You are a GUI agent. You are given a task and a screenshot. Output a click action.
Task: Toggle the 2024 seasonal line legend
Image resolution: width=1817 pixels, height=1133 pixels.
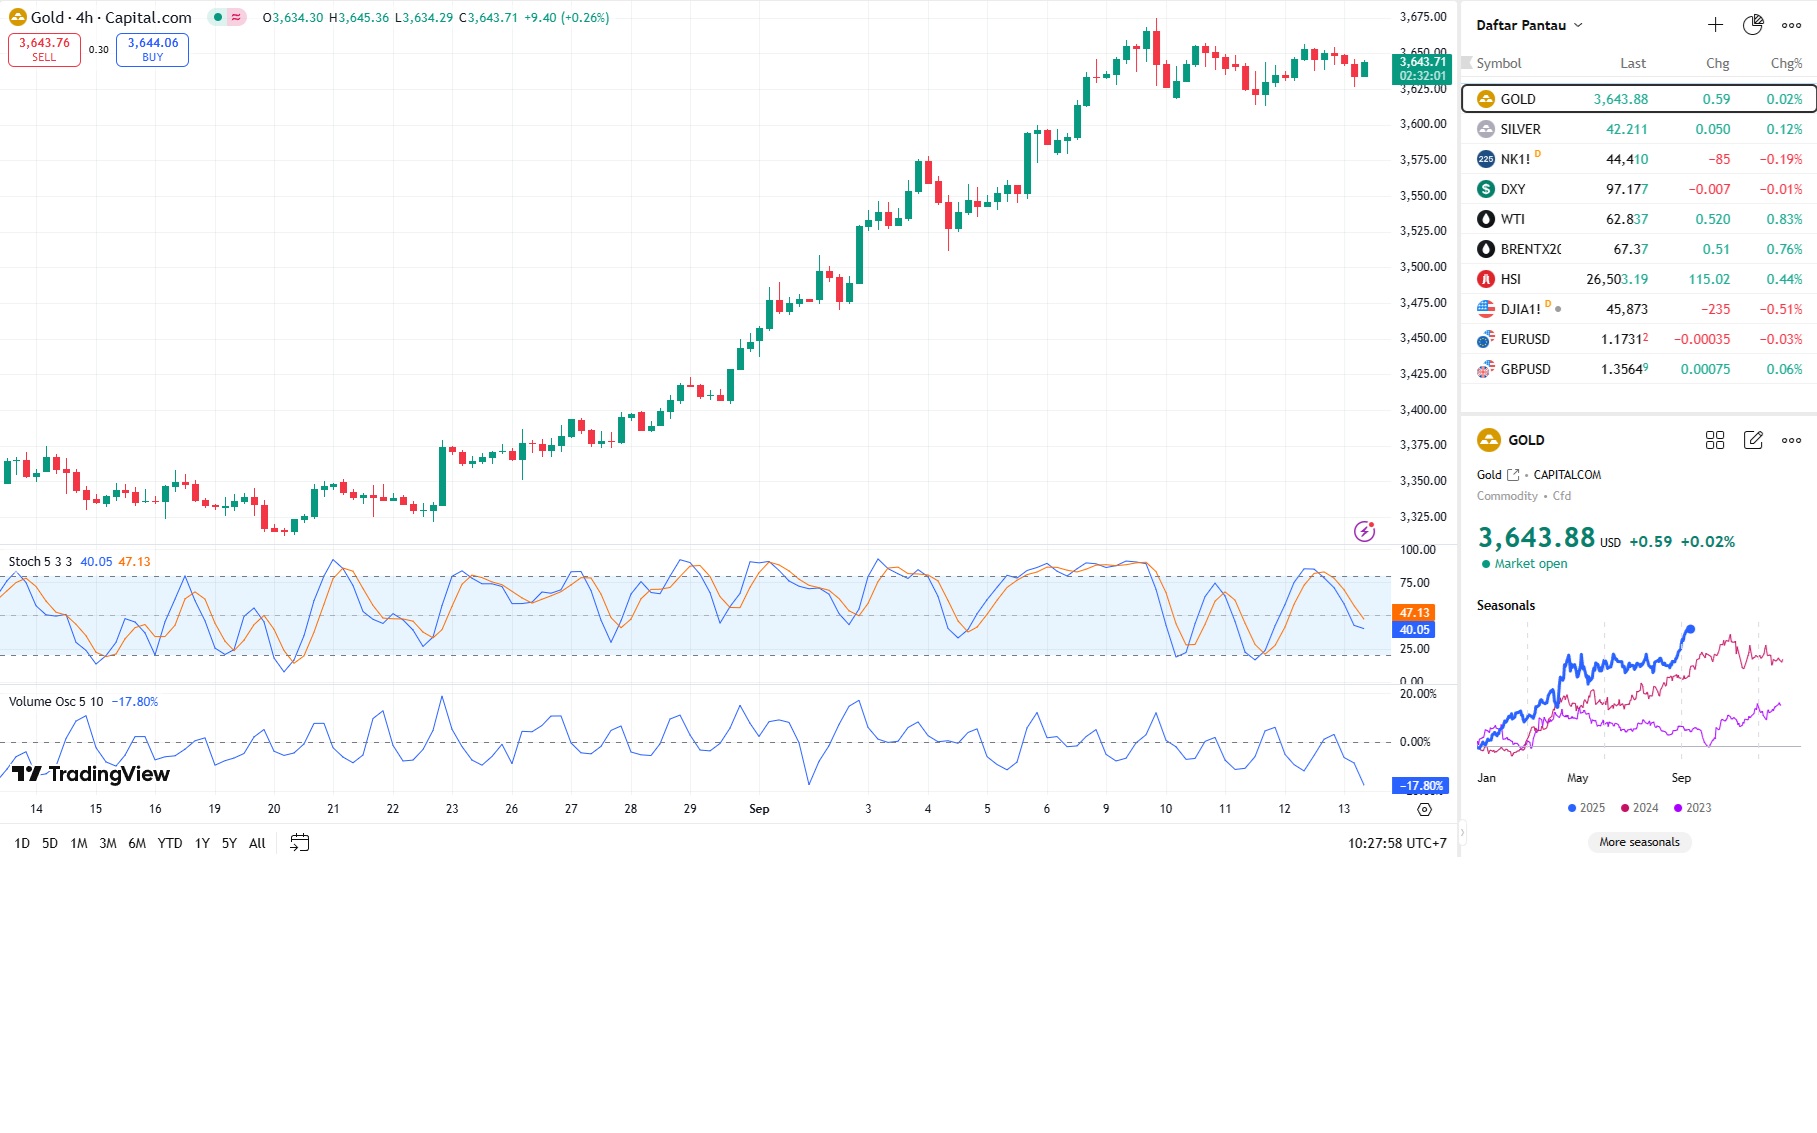pos(1639,808)
